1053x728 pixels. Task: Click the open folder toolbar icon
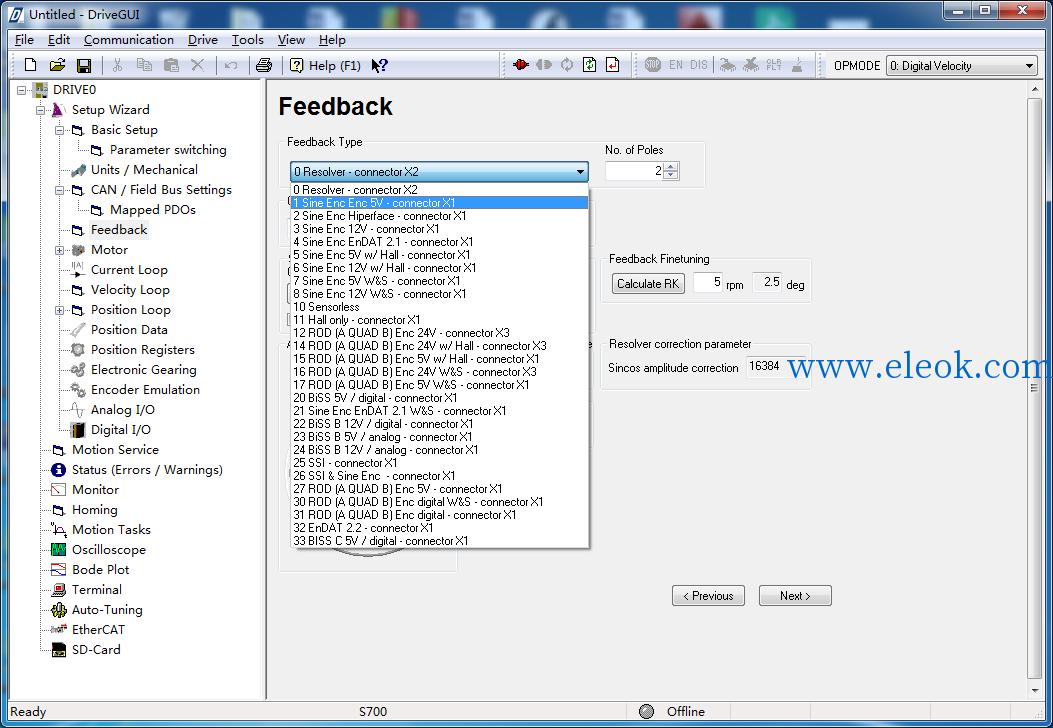click(57, 65)
